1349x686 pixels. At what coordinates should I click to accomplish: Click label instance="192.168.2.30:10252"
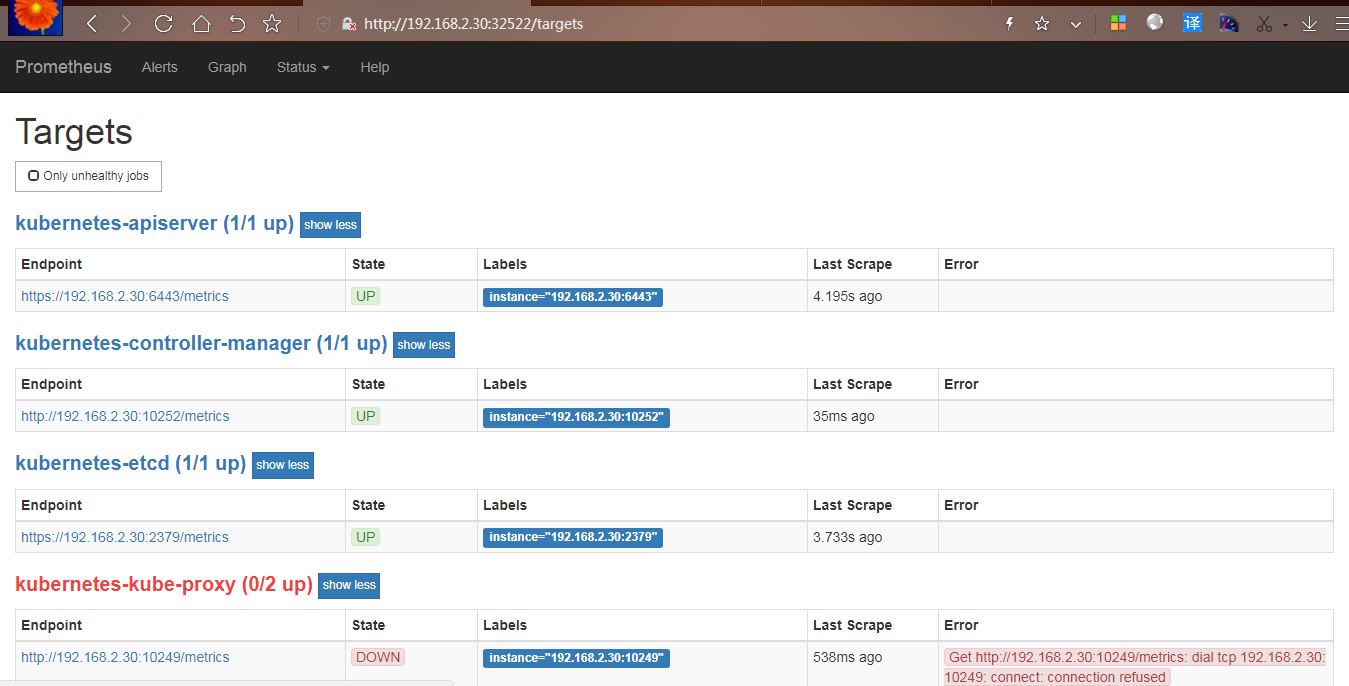[576, 417]
